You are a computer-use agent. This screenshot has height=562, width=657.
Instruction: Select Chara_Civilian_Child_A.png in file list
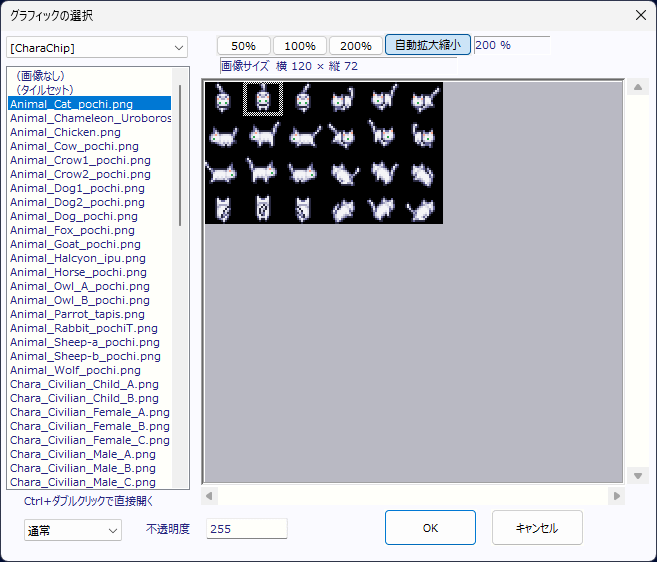pos(84,384)
